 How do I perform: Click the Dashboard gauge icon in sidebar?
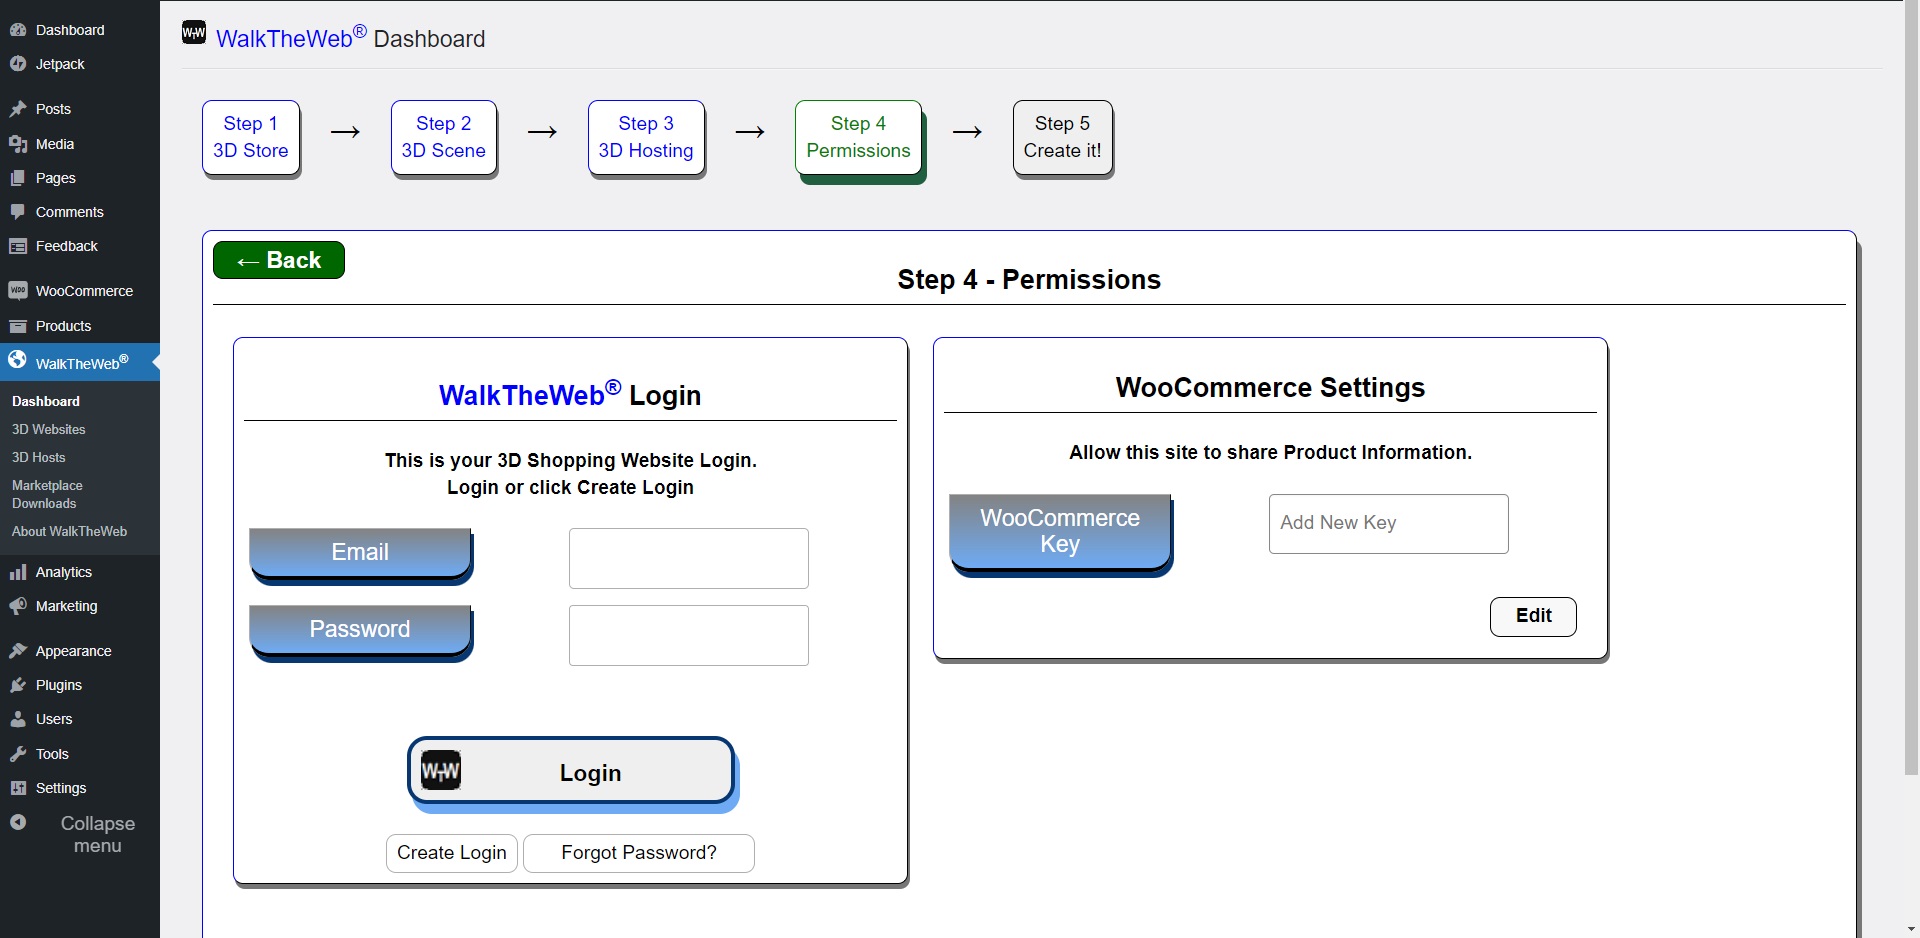click(x=18, y=30)
